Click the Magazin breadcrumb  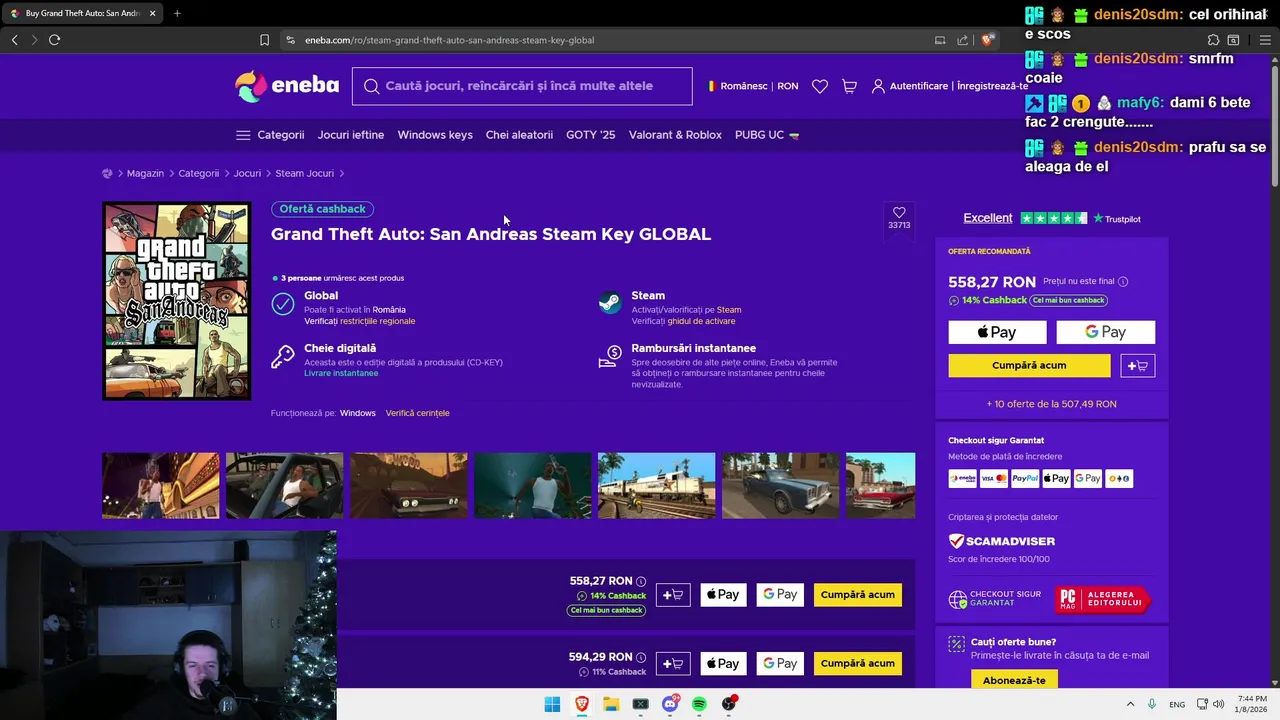tap(145, 173)
